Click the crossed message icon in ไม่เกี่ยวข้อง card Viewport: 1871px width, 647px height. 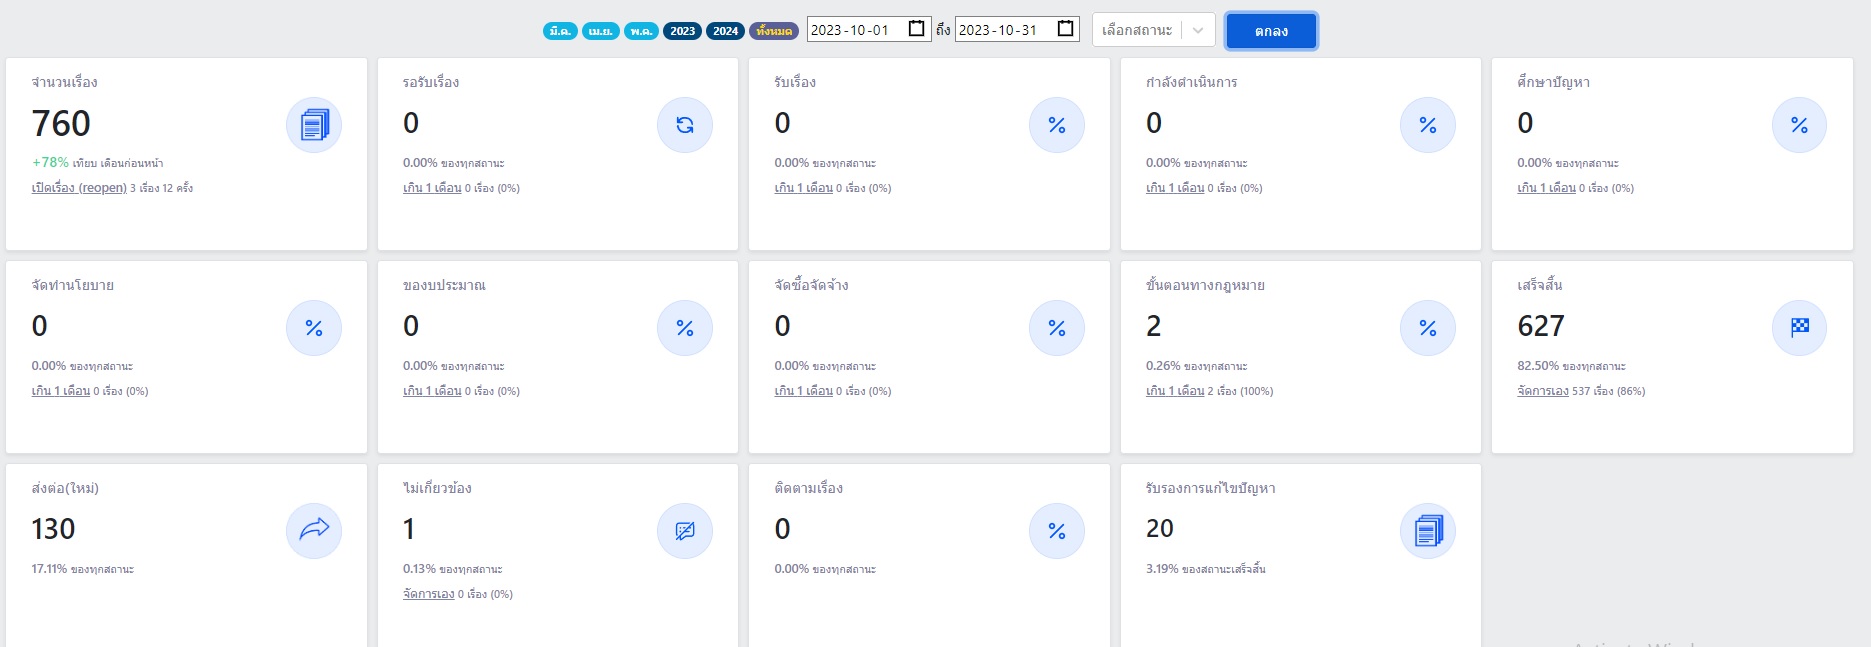tap(685, 530)
